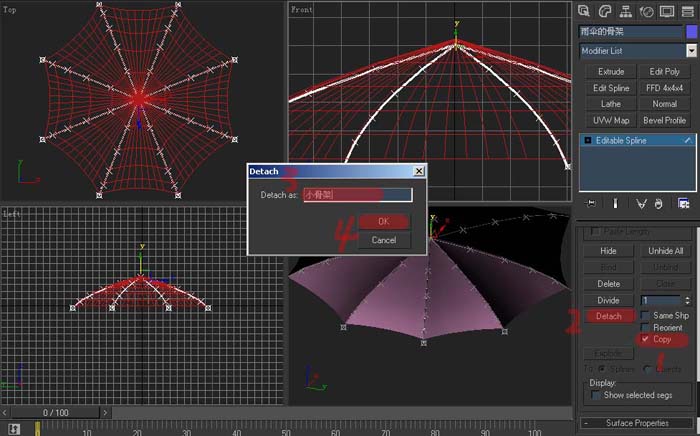Click the 'Detach as' name field
This screenshot has width=700, height=436.
pos(358,195)
